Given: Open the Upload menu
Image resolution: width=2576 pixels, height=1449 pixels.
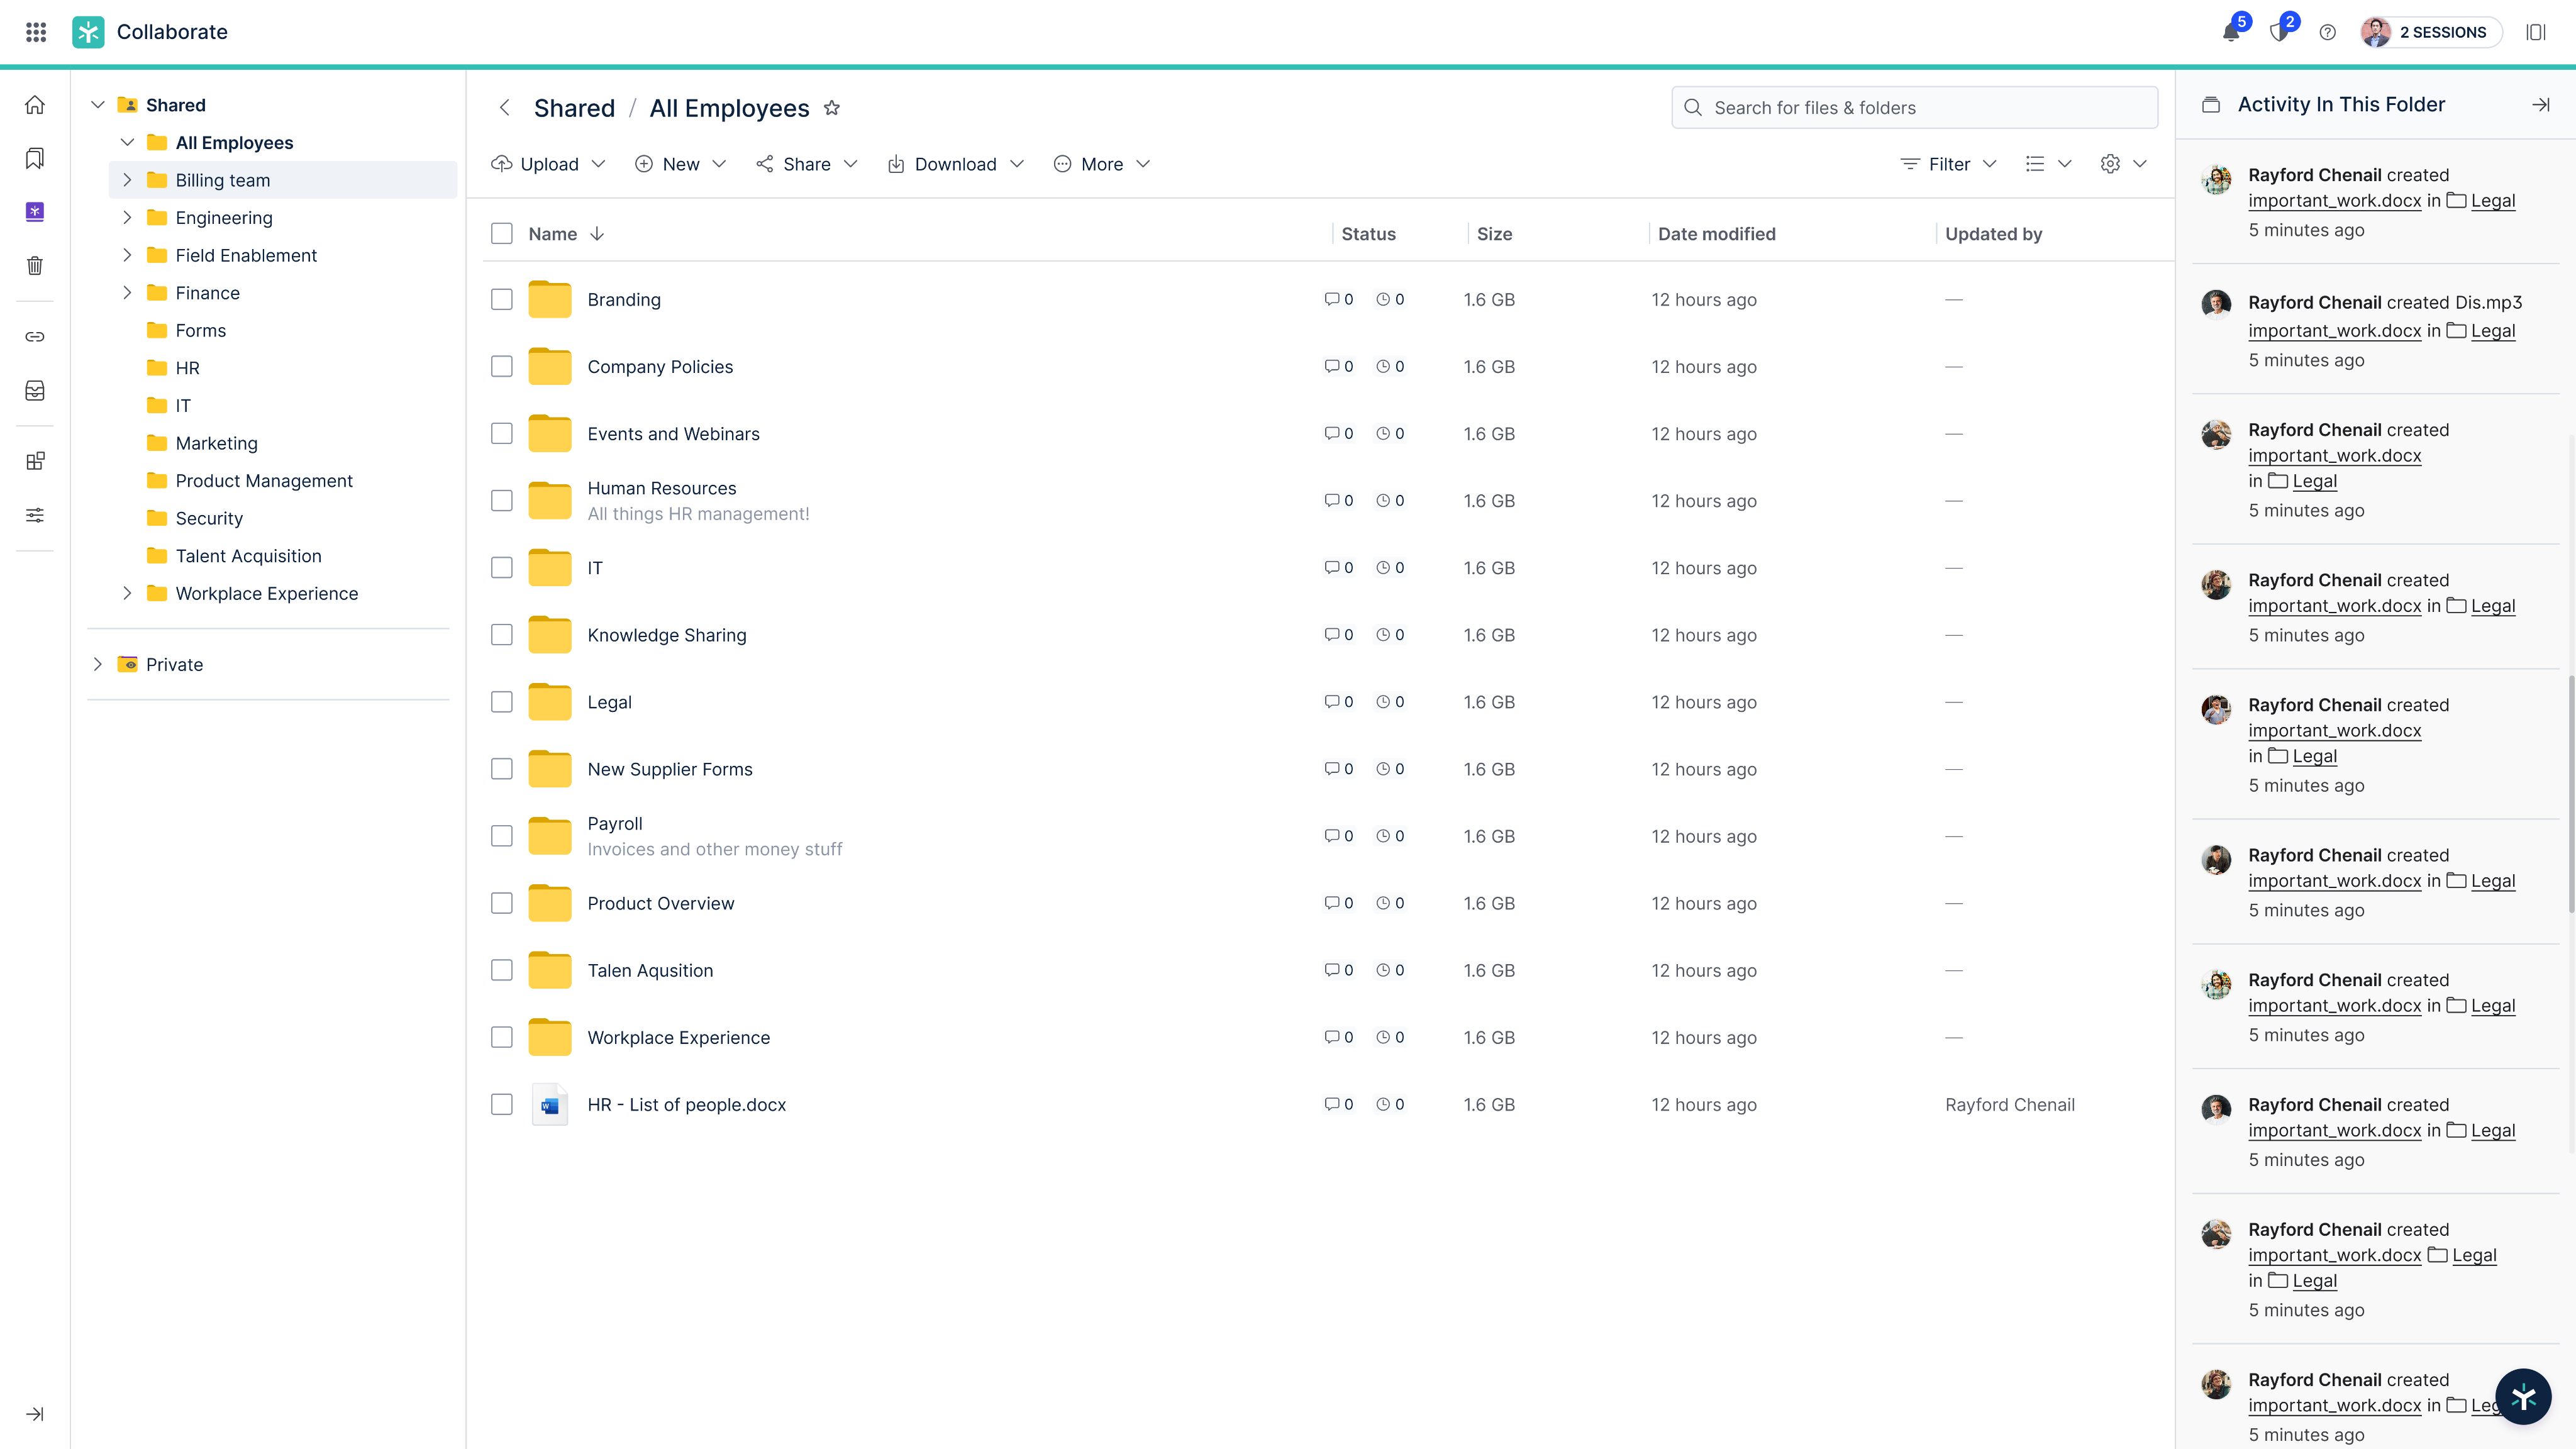Looking at the screenshot, I should coord(549,164).
